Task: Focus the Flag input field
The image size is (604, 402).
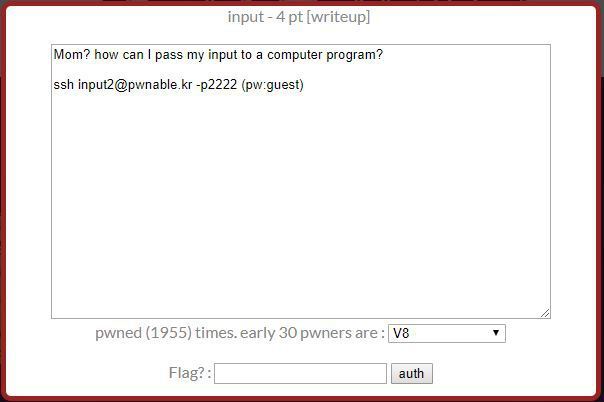Action: click(300, 374)
